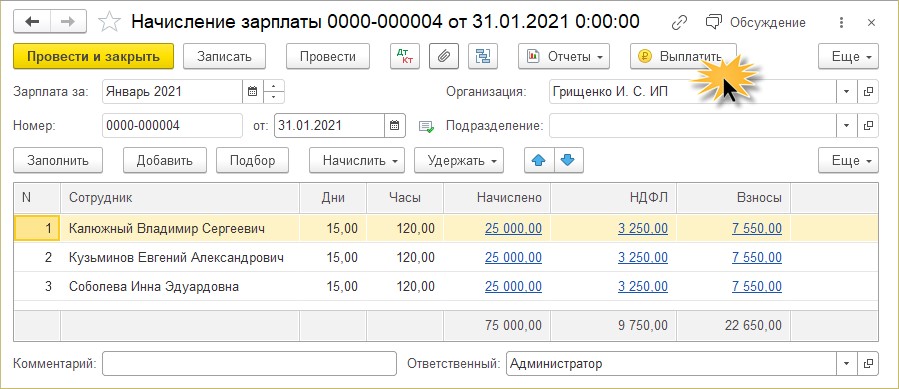Click the back navigation arrow
The image size is (899, 389).
point(32,22)
